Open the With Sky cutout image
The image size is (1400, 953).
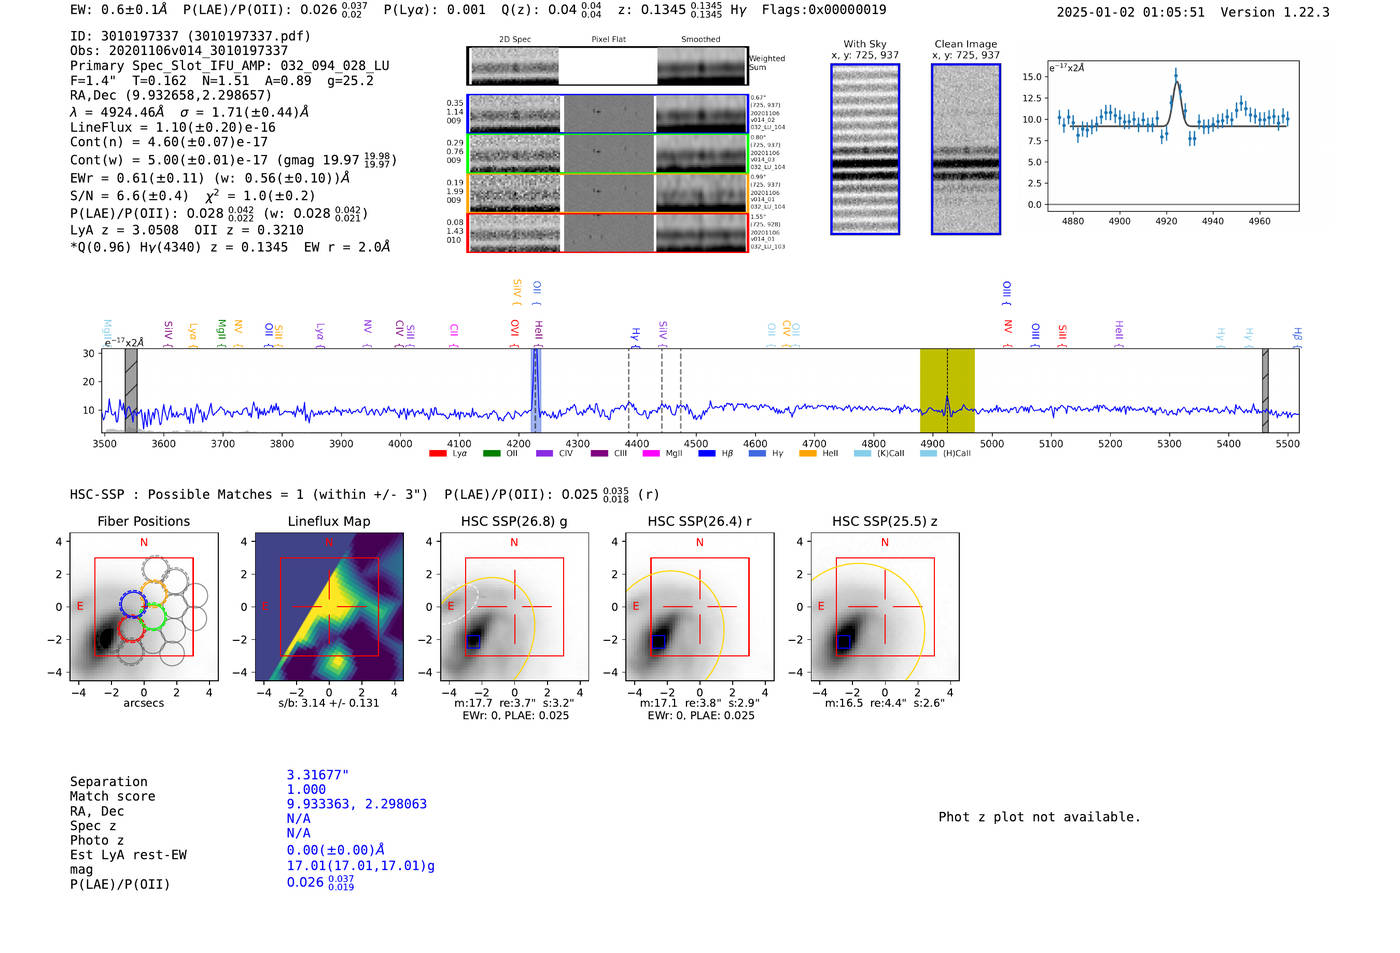pyautogui.click(x=865, y=149)
